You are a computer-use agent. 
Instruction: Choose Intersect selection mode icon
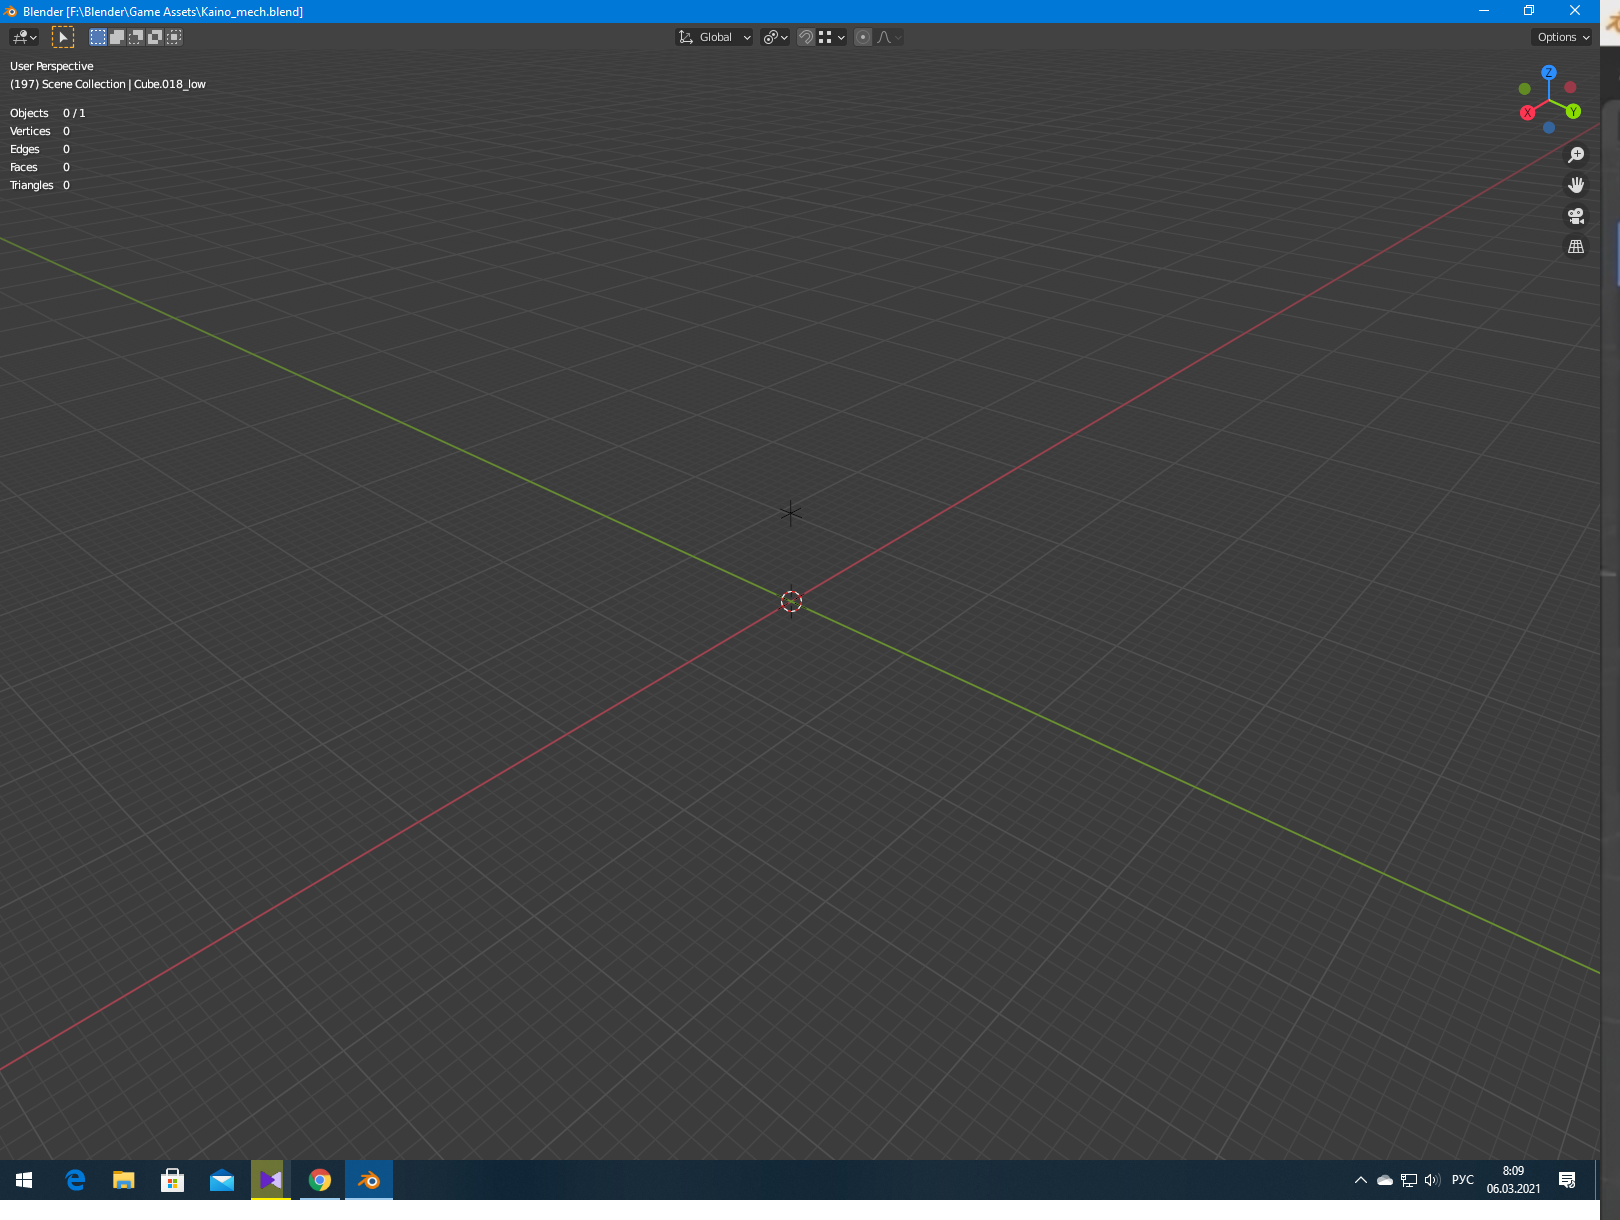[174, 37]
